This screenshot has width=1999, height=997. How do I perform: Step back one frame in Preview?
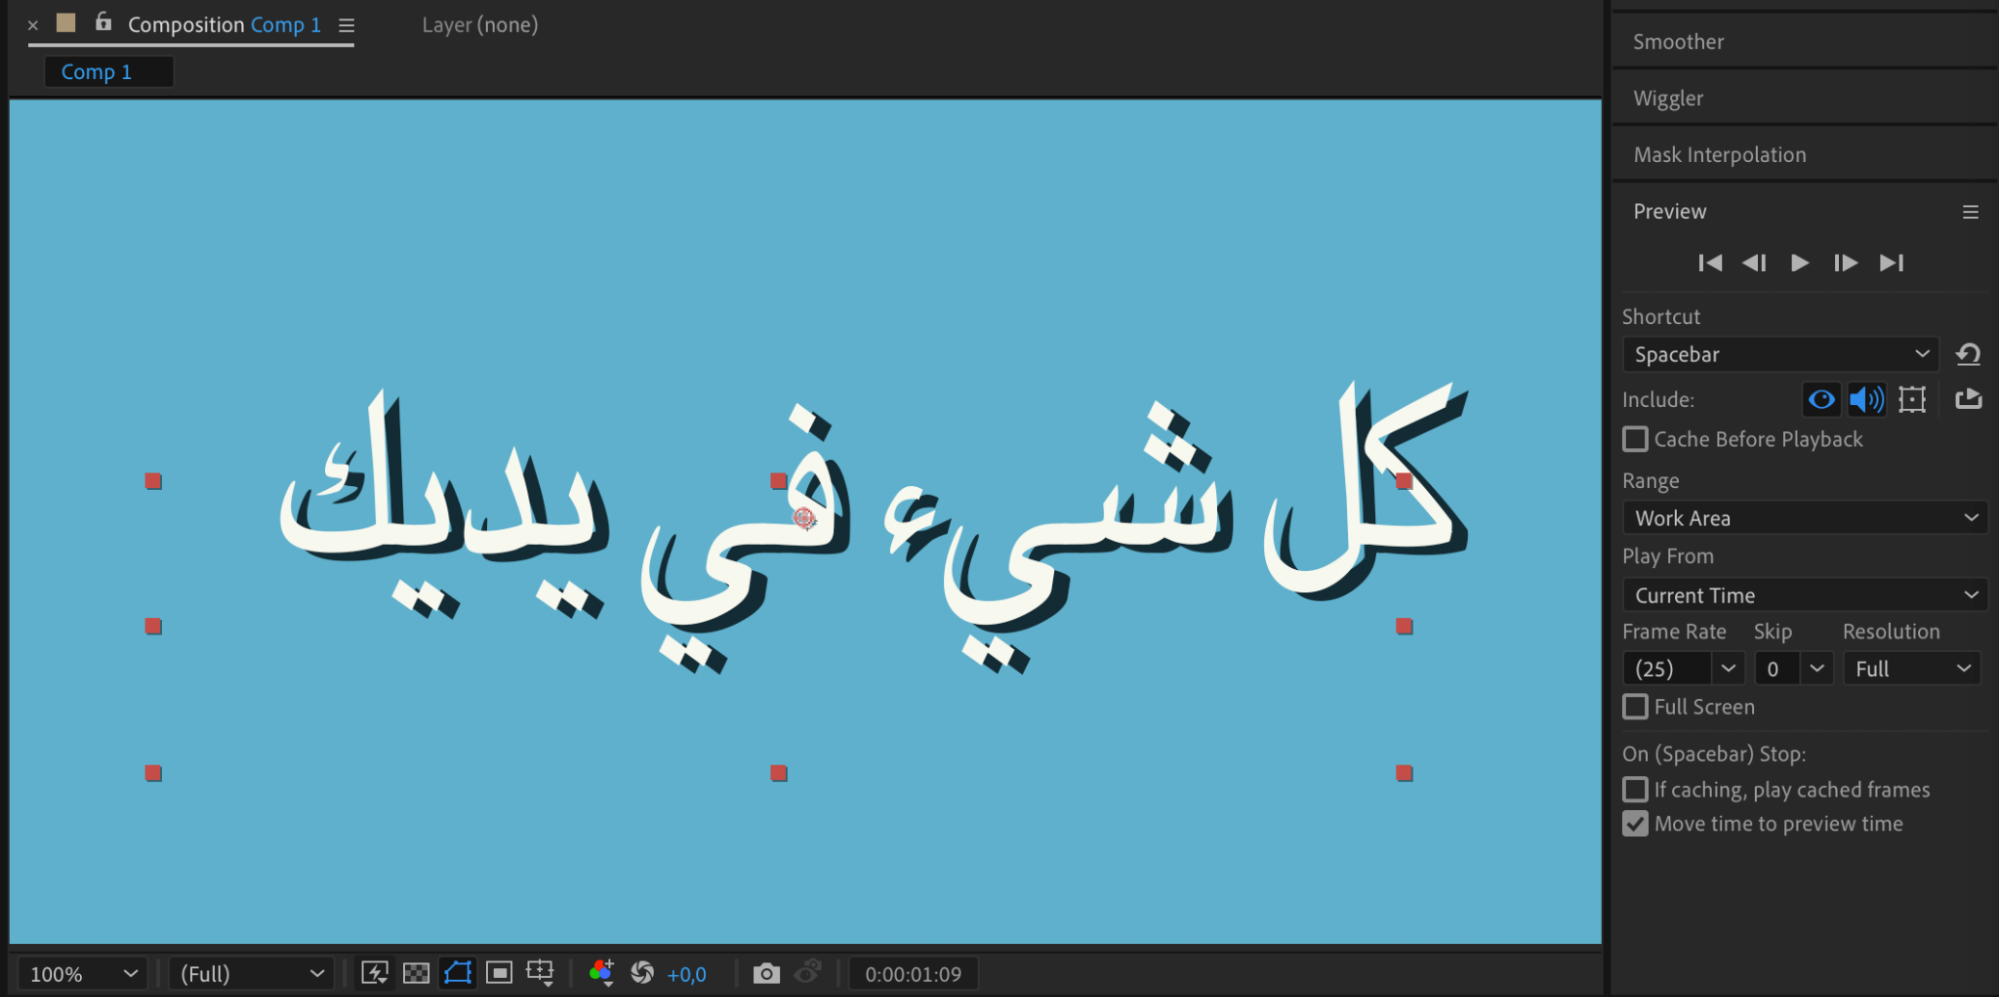1755,263
